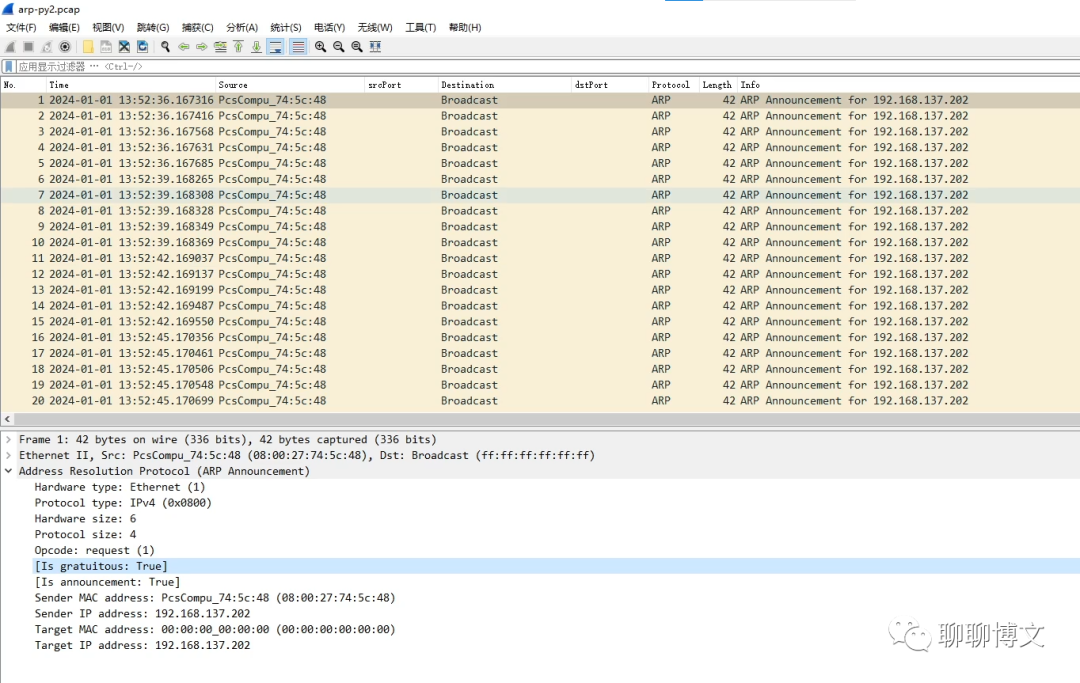Screen dimensions: 1080x683
Task: Open a capture file
Action: [x=88, y=47]
